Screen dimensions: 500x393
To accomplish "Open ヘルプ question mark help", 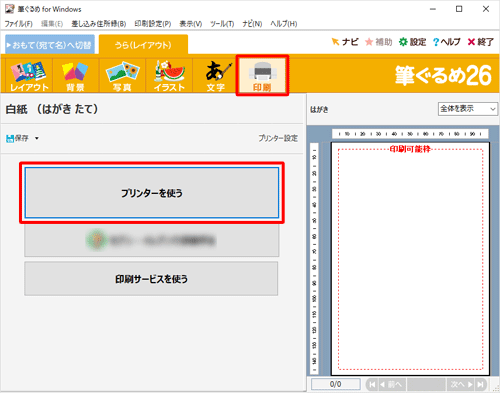I will [x=447, y=42].
